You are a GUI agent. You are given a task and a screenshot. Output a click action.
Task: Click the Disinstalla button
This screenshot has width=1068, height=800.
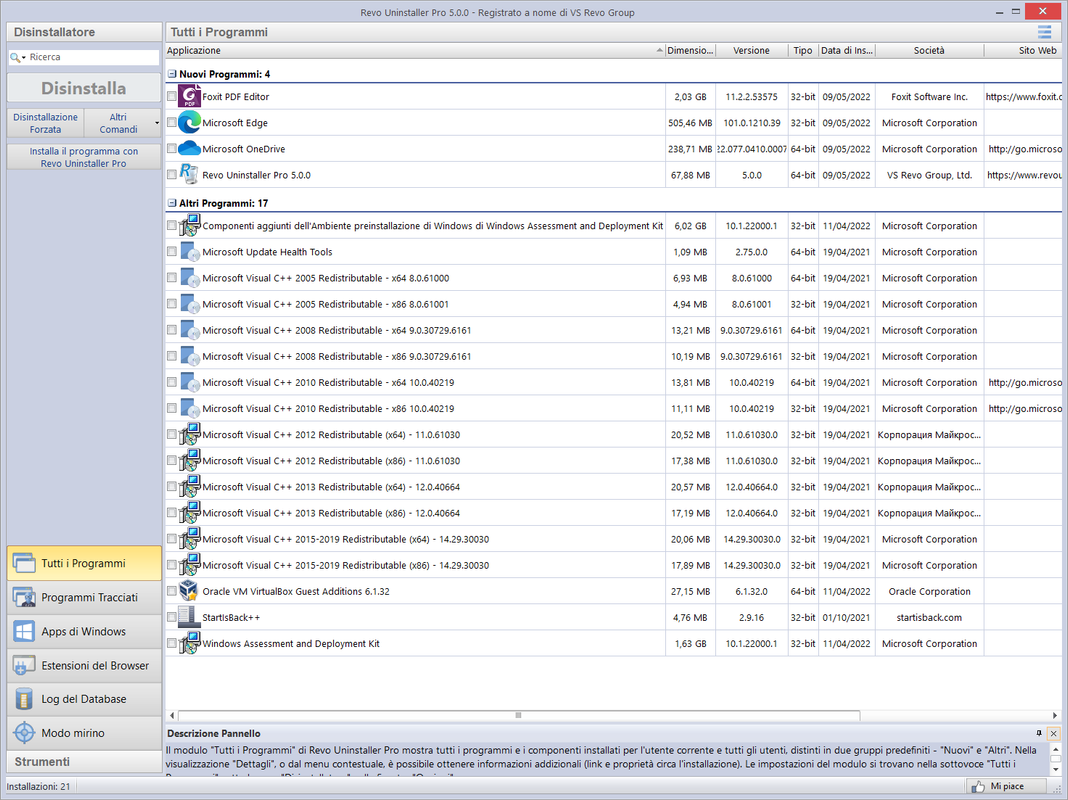click(x=84, y=88)
